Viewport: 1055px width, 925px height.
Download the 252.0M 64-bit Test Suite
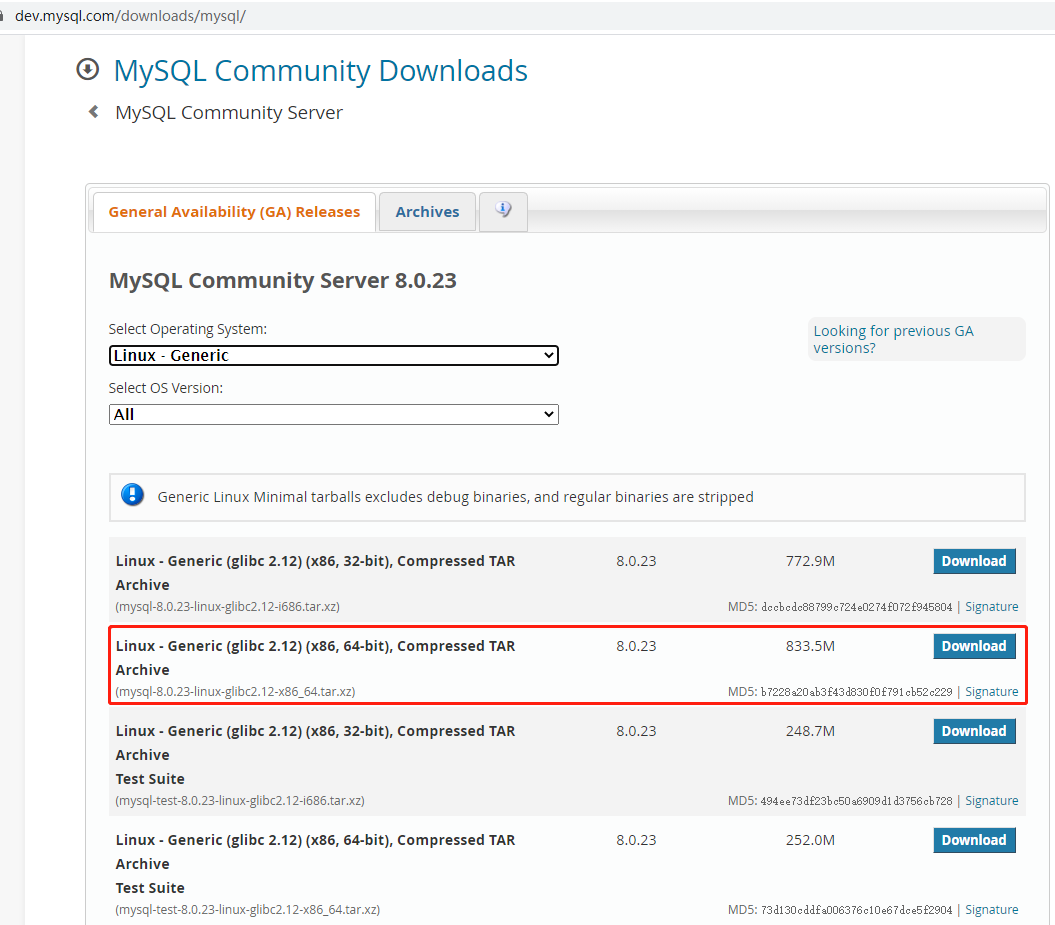[x=974, y=840]
